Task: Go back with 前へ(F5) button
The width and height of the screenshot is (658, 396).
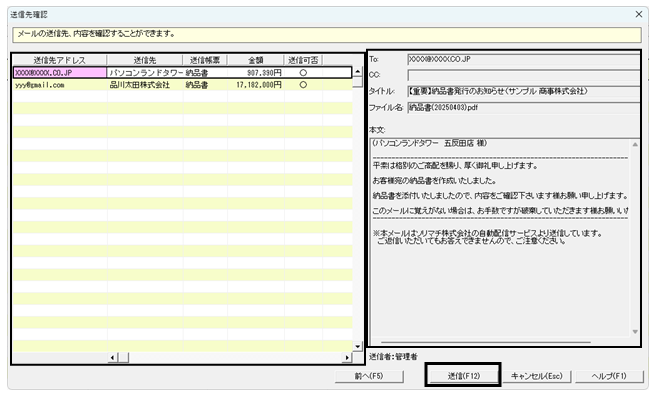Action: (369, 376)
